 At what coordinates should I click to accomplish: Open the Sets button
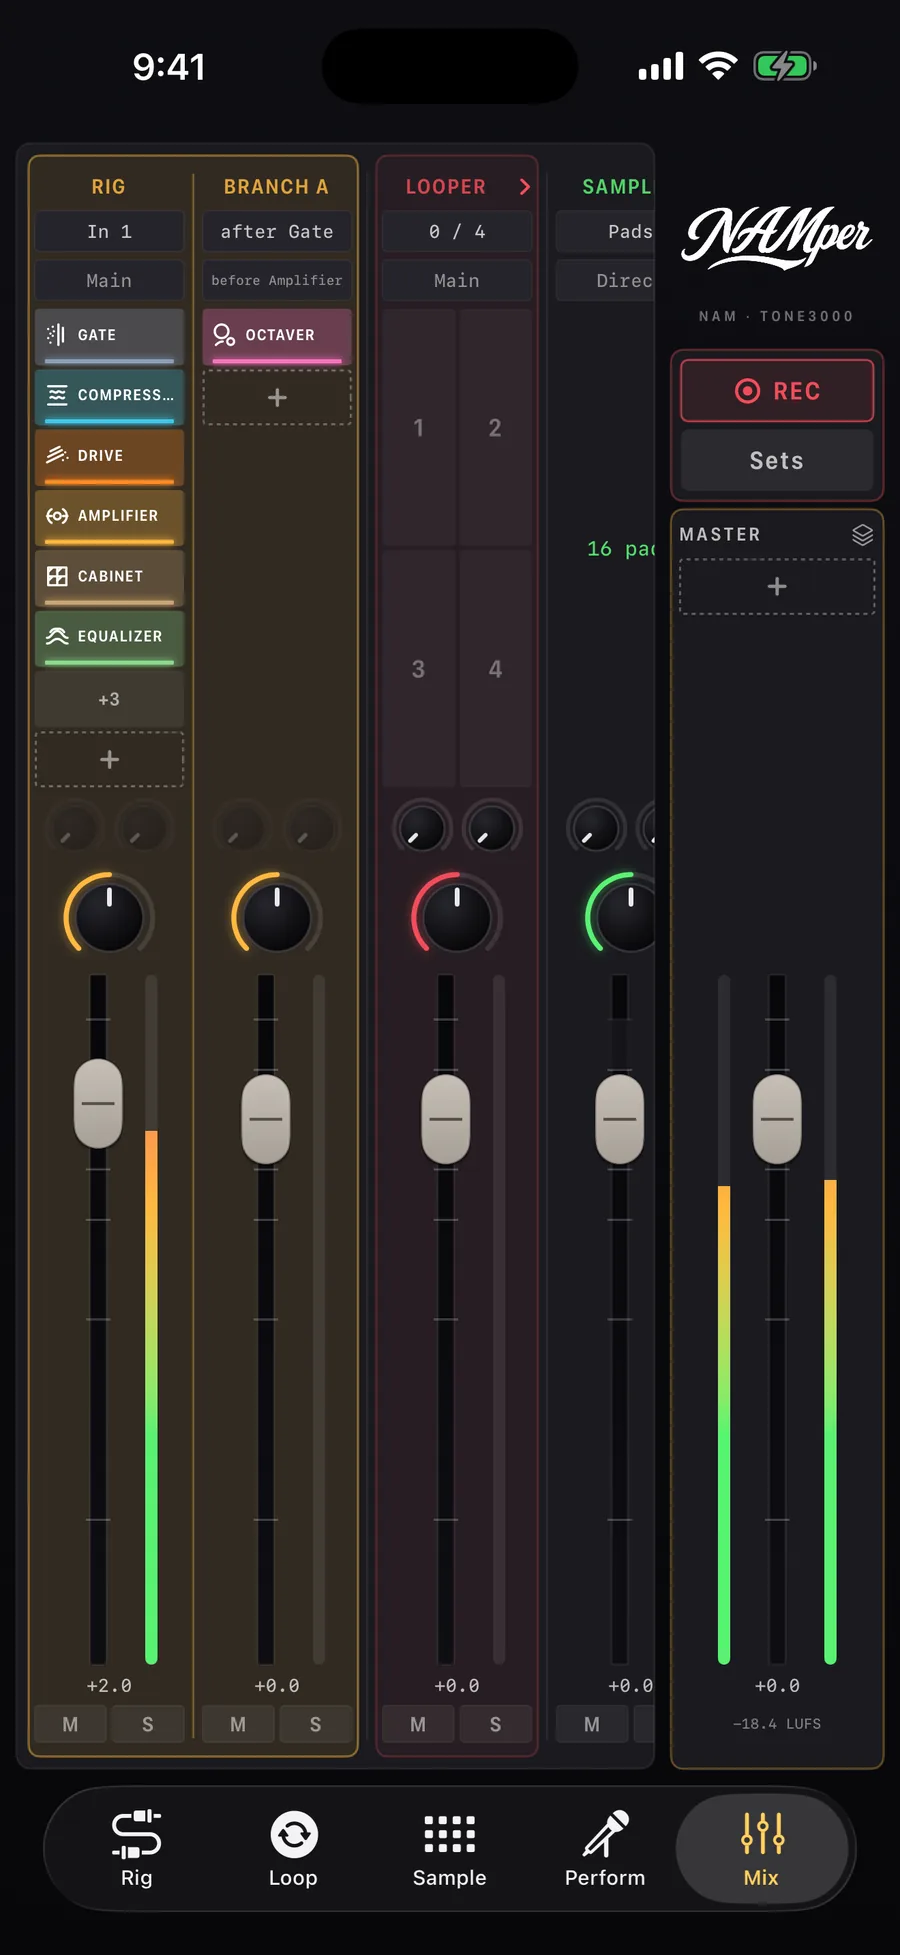point(777,461)
